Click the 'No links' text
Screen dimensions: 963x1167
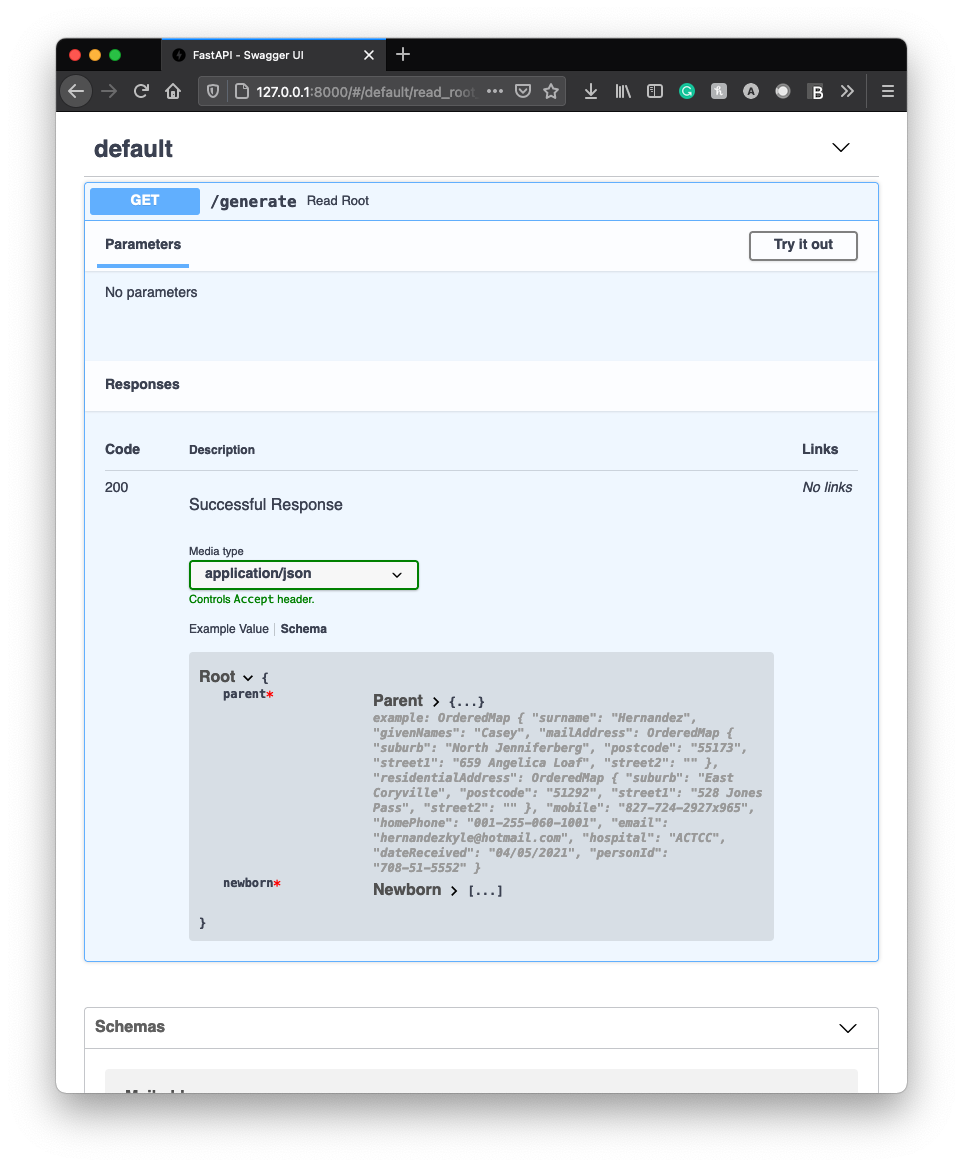pyautogui.click(x=827, y=487)
